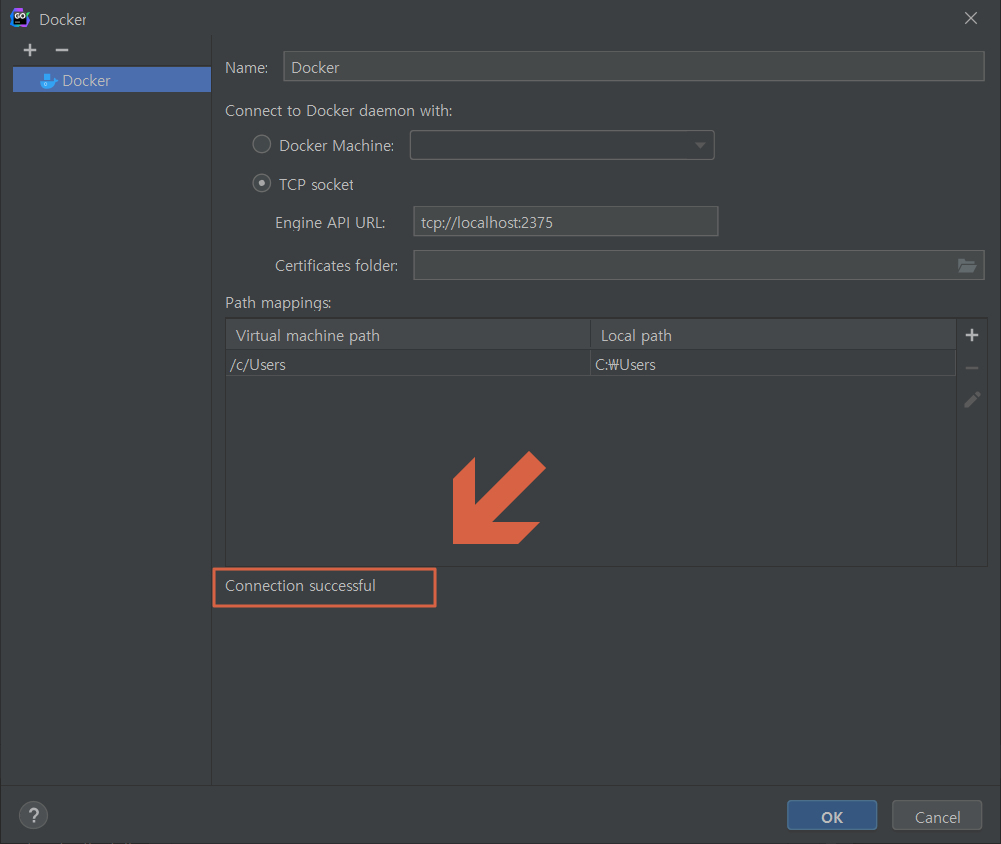
Task: Select the Docker Machine radio button
Action: click(262, 144)
